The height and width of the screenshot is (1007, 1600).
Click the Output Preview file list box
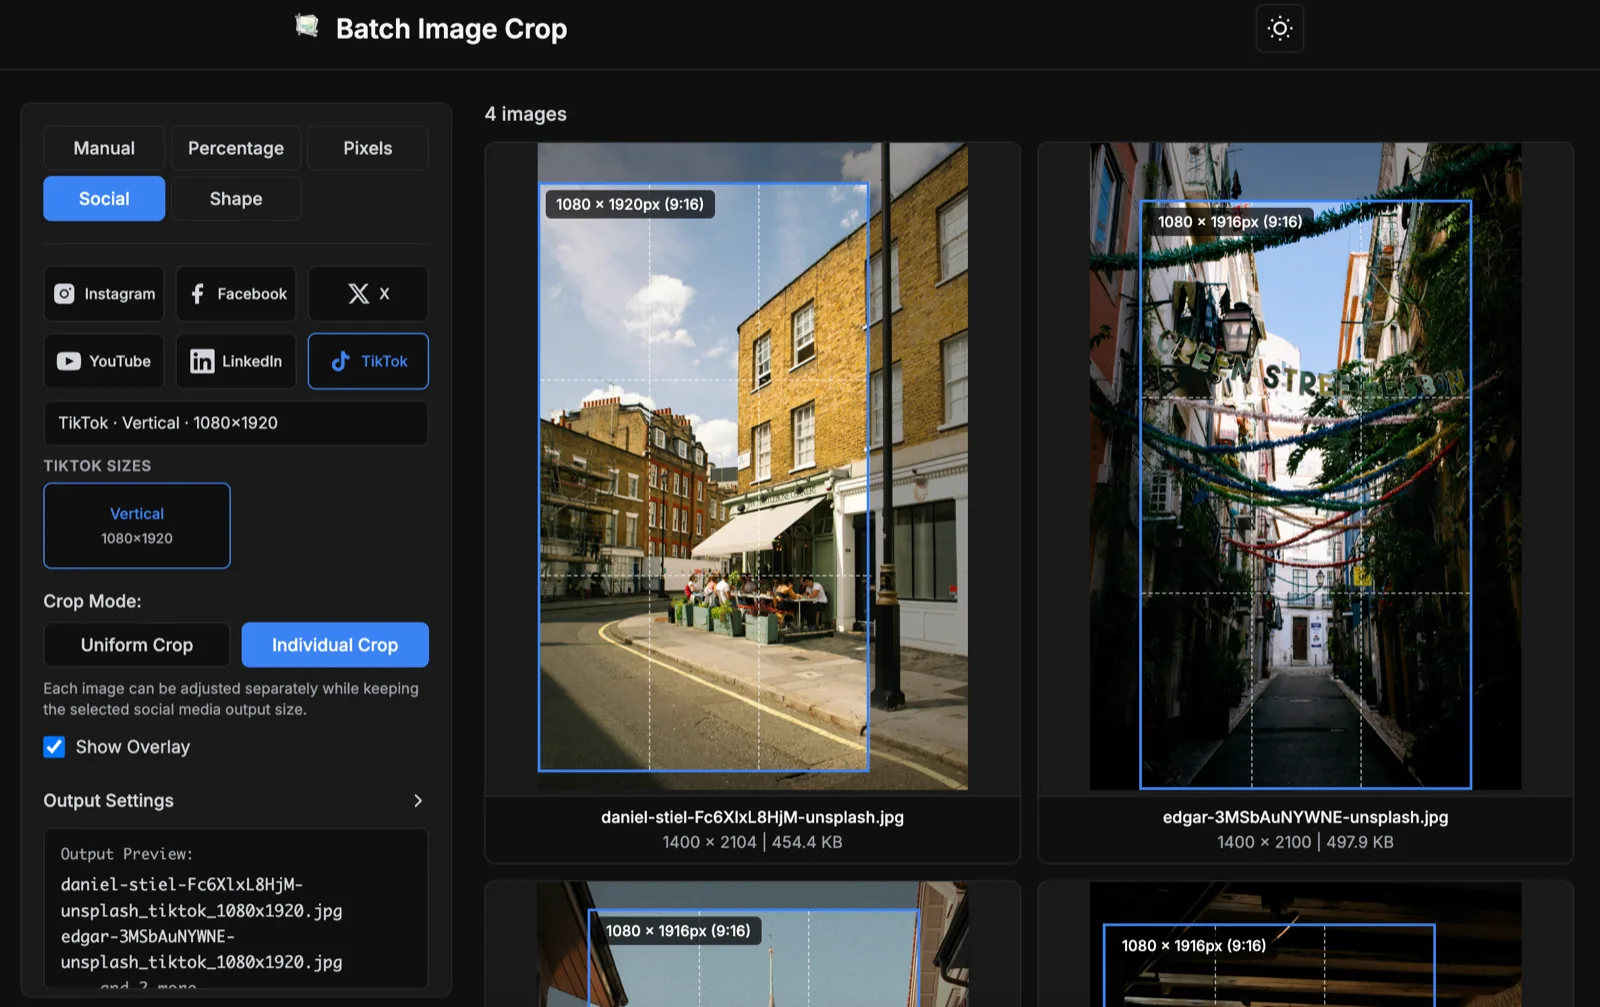[236, 908]
